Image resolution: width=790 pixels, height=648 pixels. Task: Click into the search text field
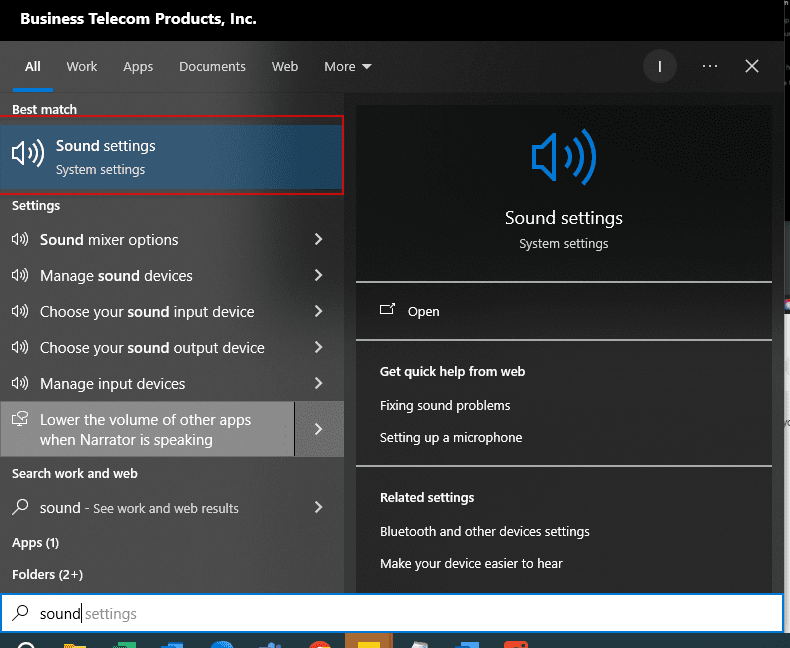click(x=400, y=613)
